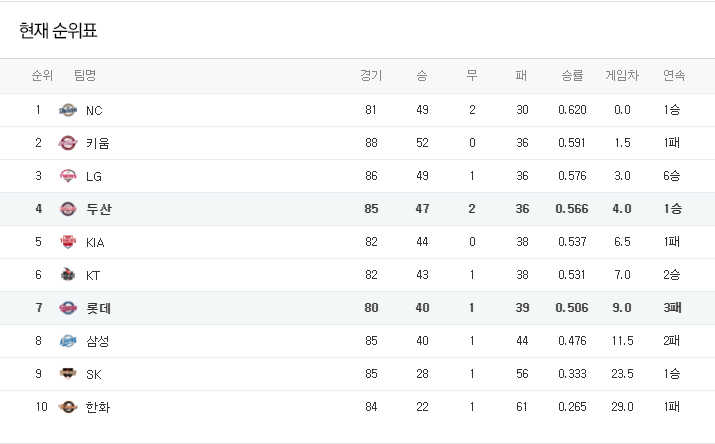
Task: Click the KIA Tigers logo icon
Action: point(68,242)
